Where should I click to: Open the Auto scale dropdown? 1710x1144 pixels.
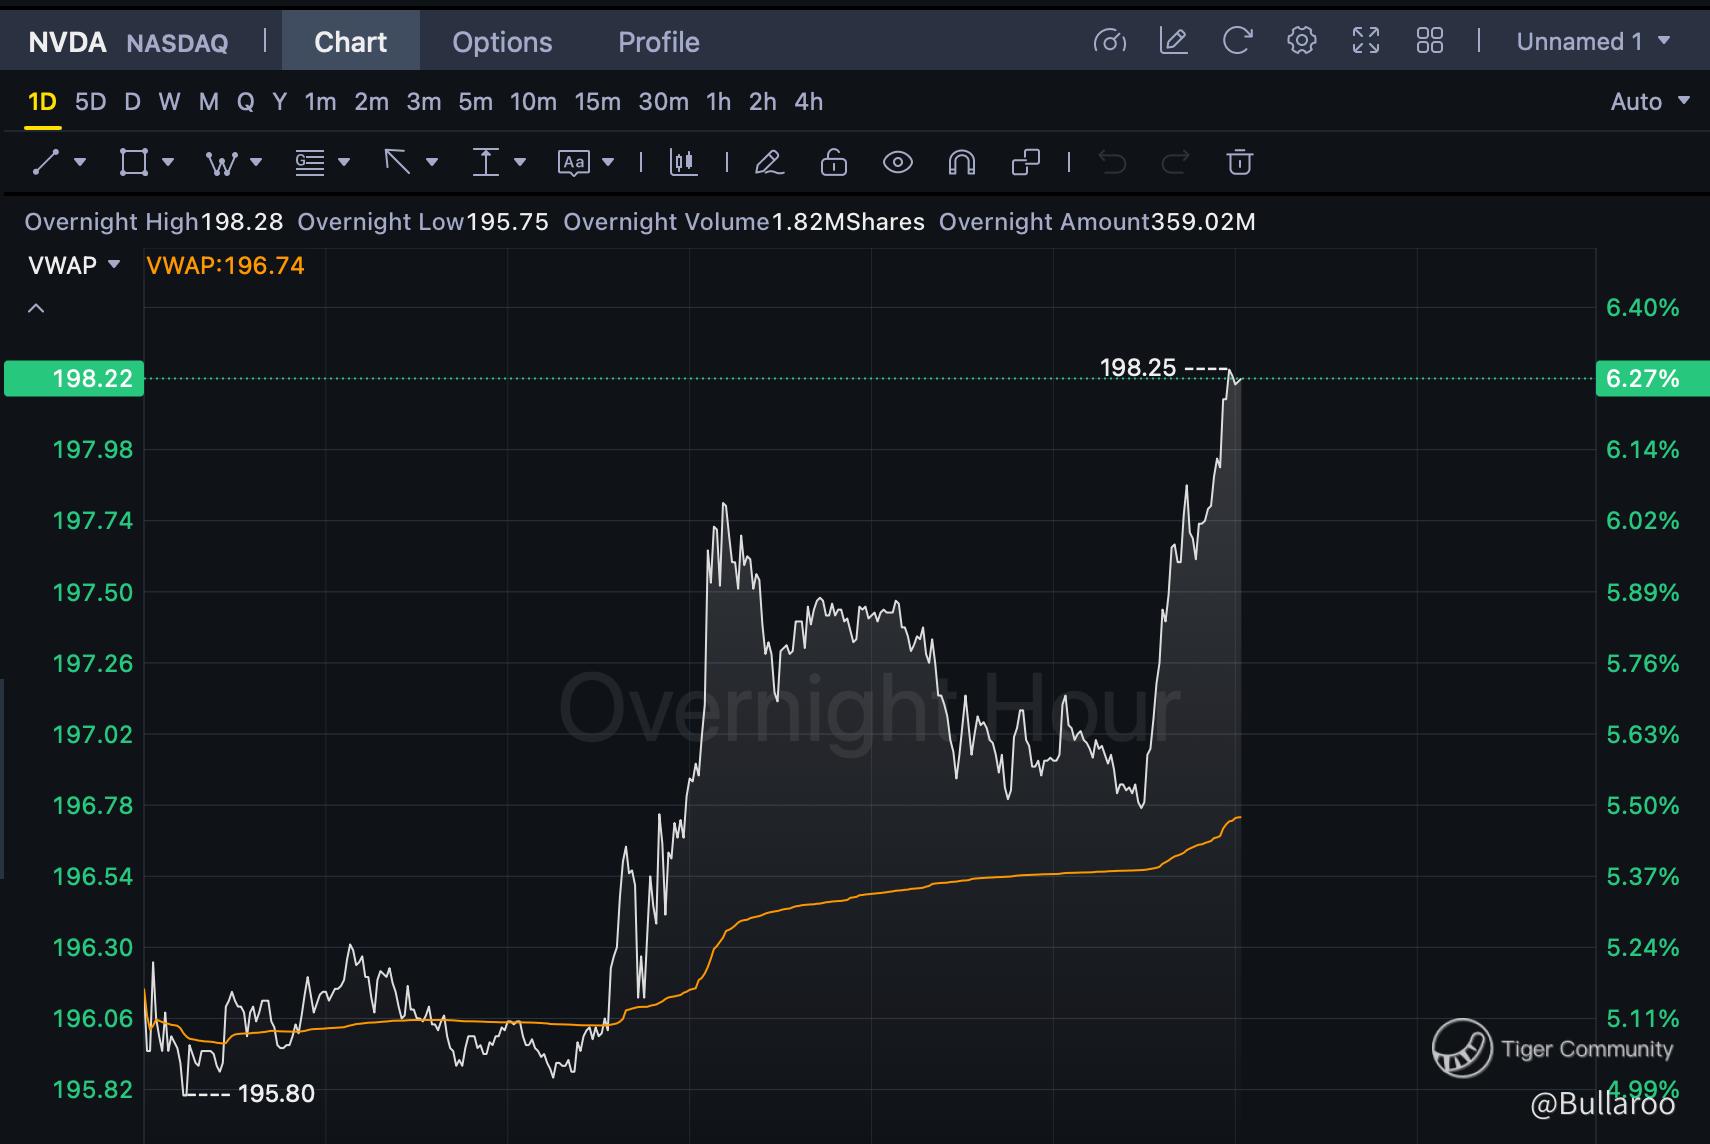pyautogui.click(x=1650, y=101)
